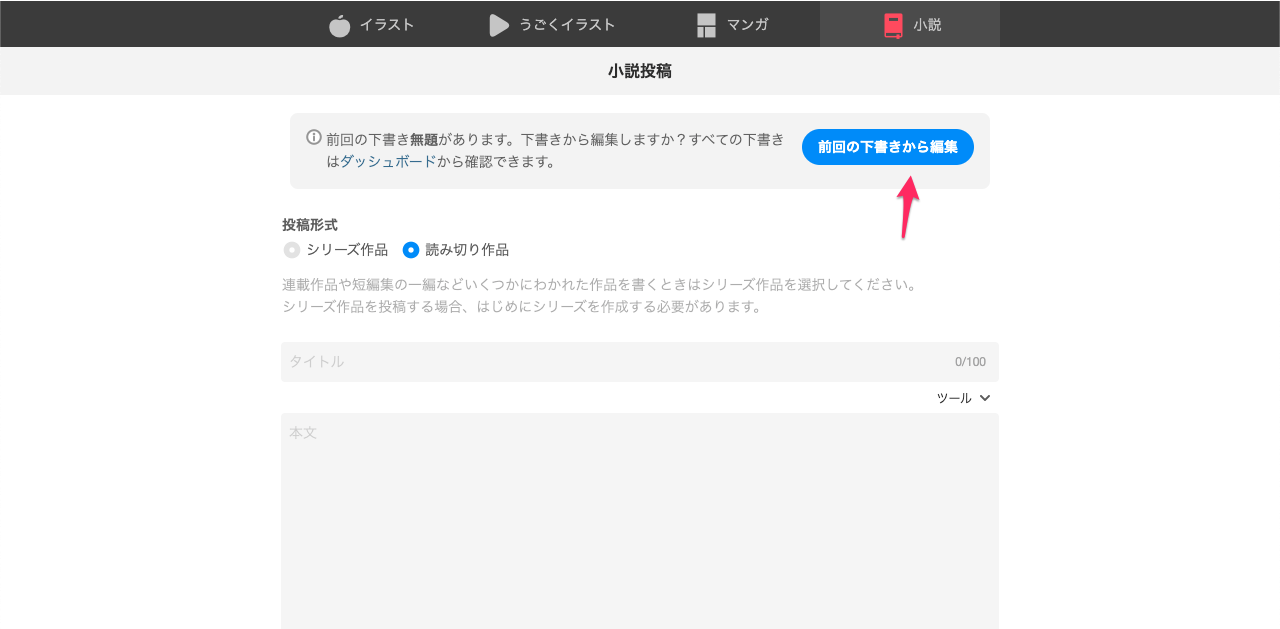The height and width of the screenshot is (629, 1280).
Task: Click the 小説投稿 page heading
Action: click(640, 71)
